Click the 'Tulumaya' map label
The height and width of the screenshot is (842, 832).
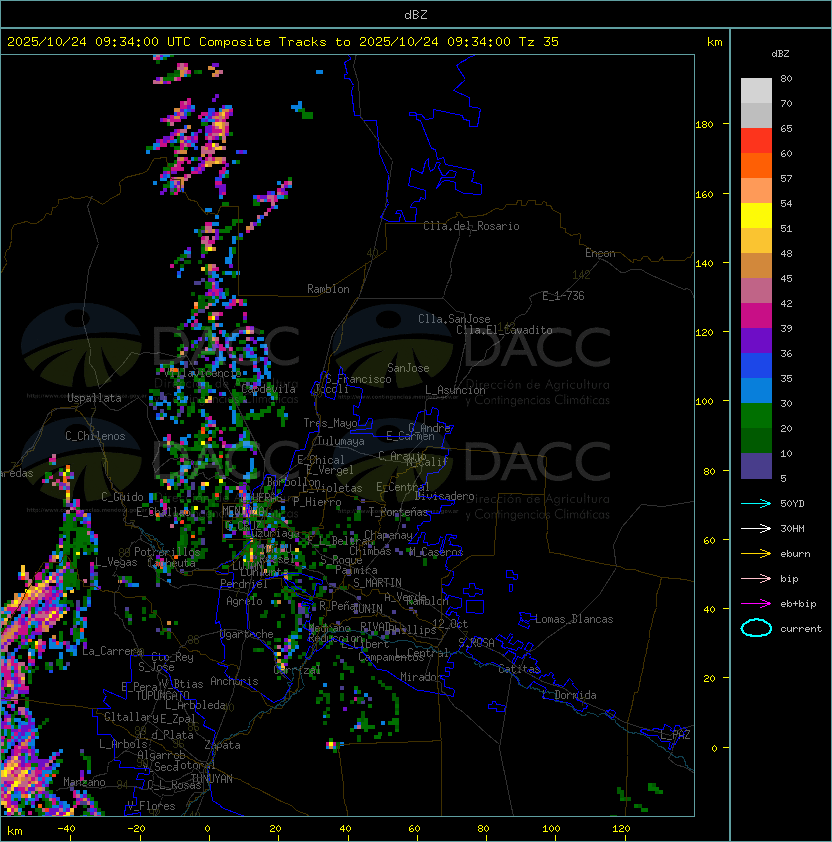click(341, 441)
